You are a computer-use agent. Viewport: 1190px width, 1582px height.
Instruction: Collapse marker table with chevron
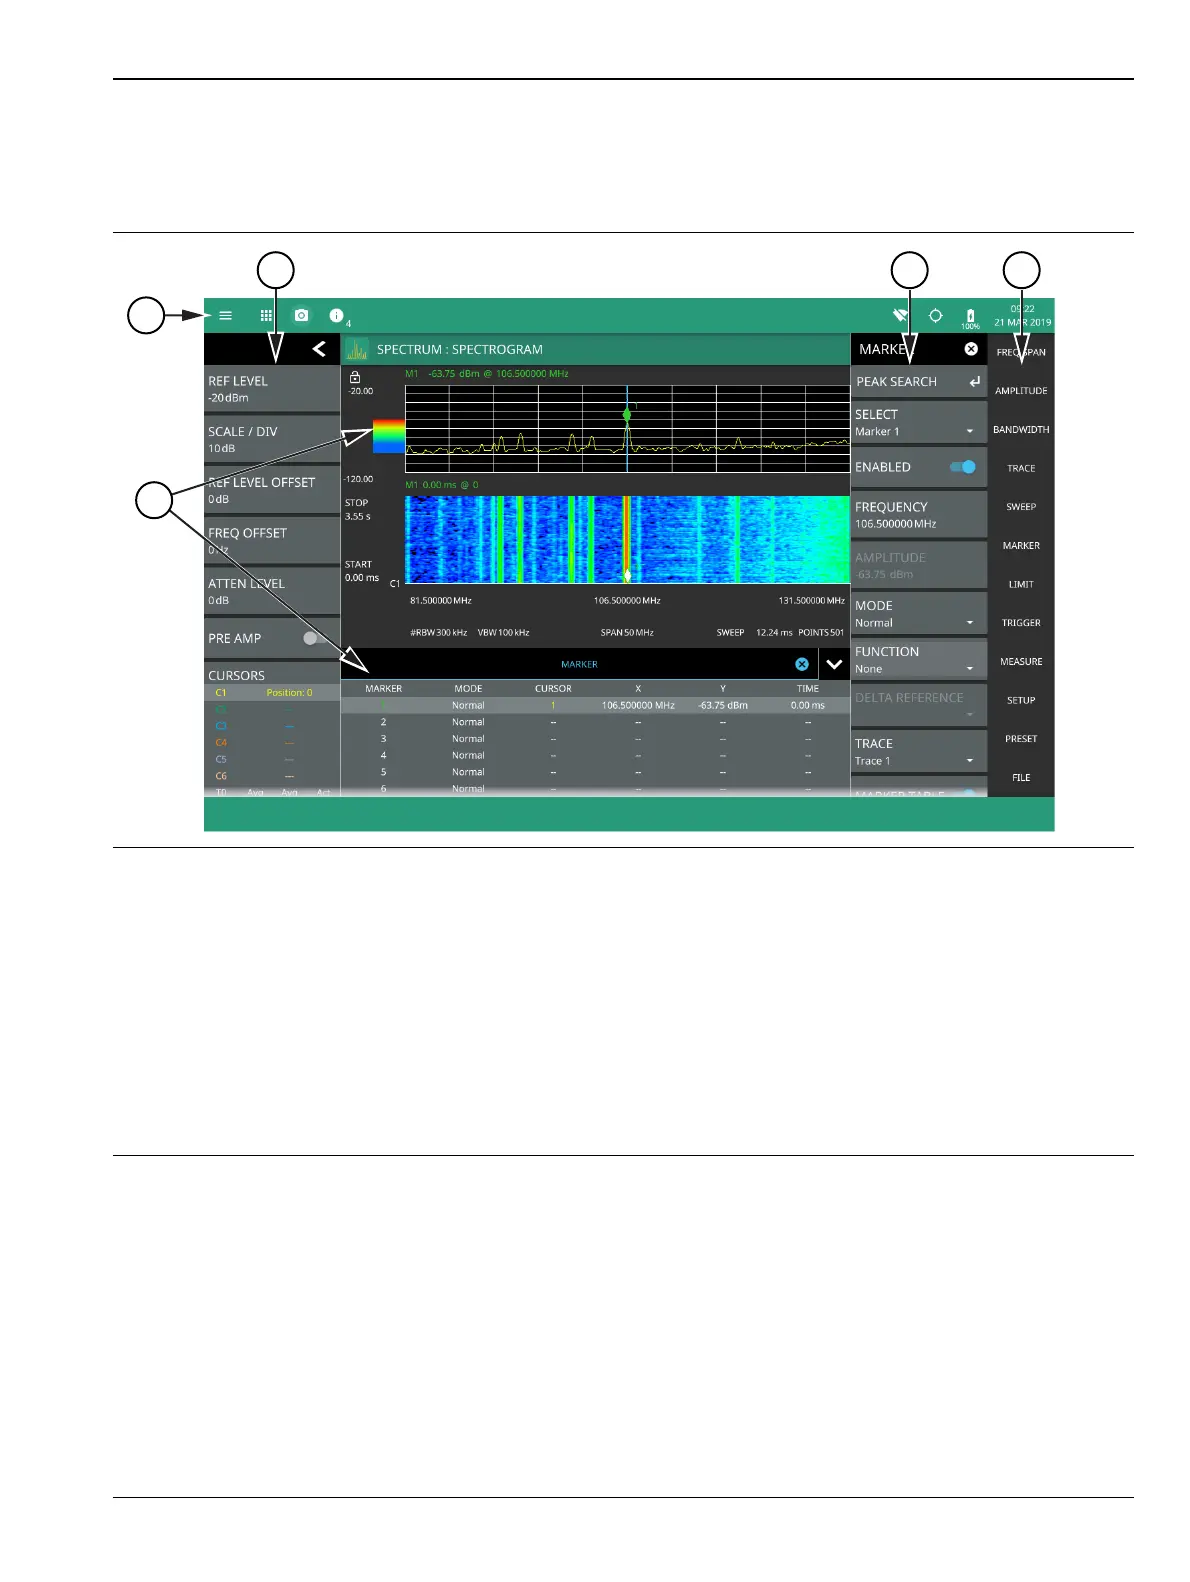click(834, 664)
